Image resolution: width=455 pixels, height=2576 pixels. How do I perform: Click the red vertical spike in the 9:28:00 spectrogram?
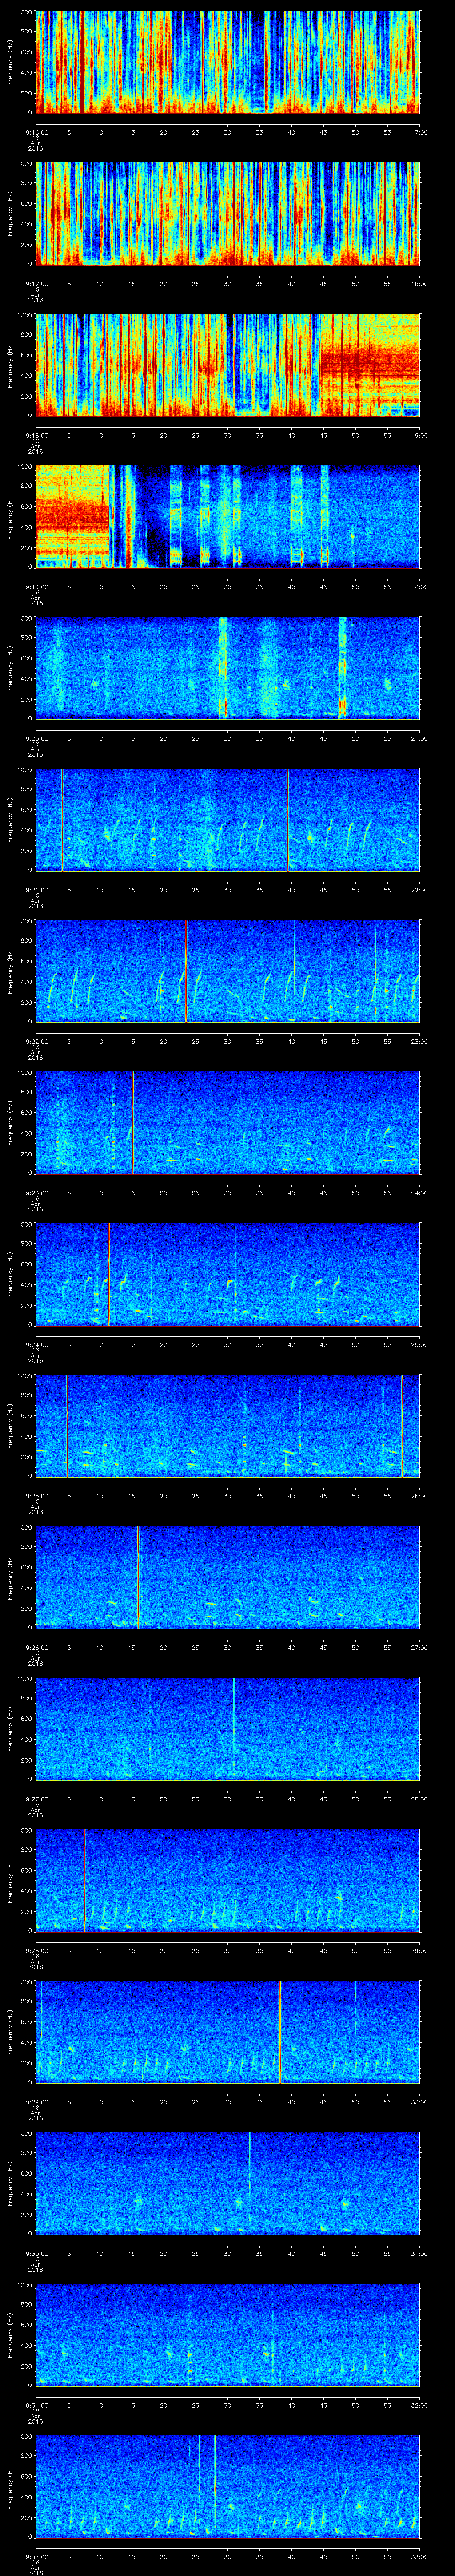(x=84, y=1880)
